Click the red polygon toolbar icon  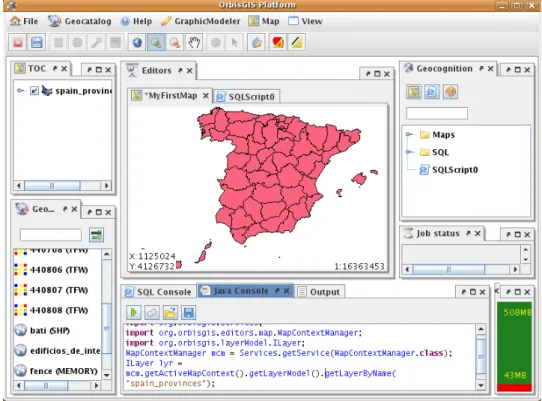(x=278, y=43)
